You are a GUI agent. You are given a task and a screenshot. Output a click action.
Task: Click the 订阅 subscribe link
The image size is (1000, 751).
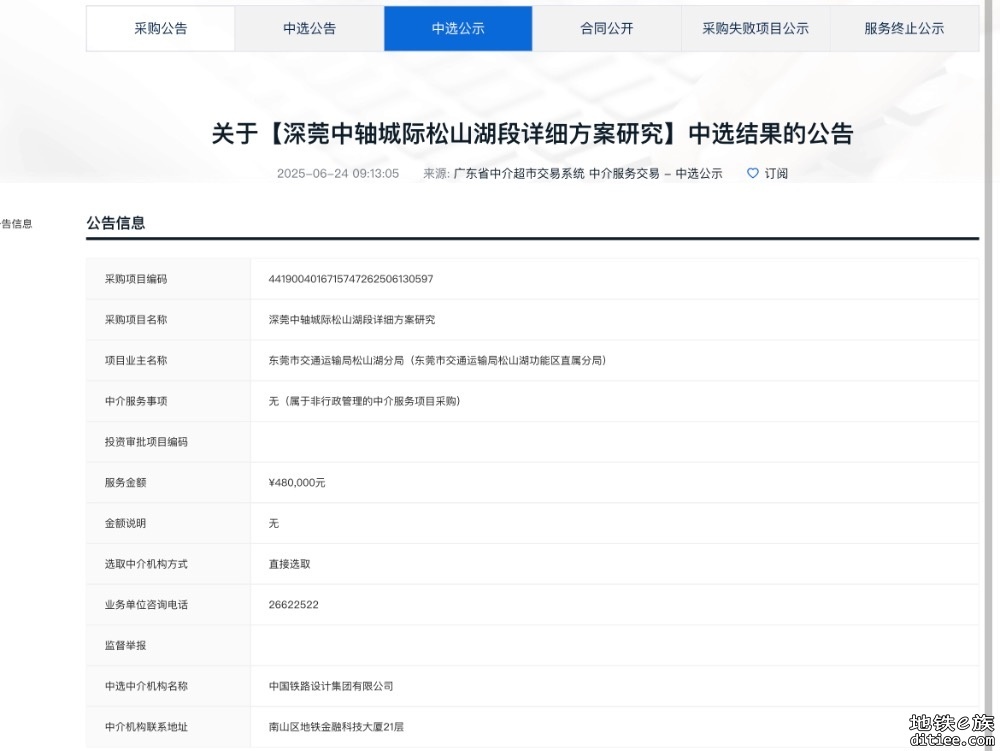tap(776, 173)
